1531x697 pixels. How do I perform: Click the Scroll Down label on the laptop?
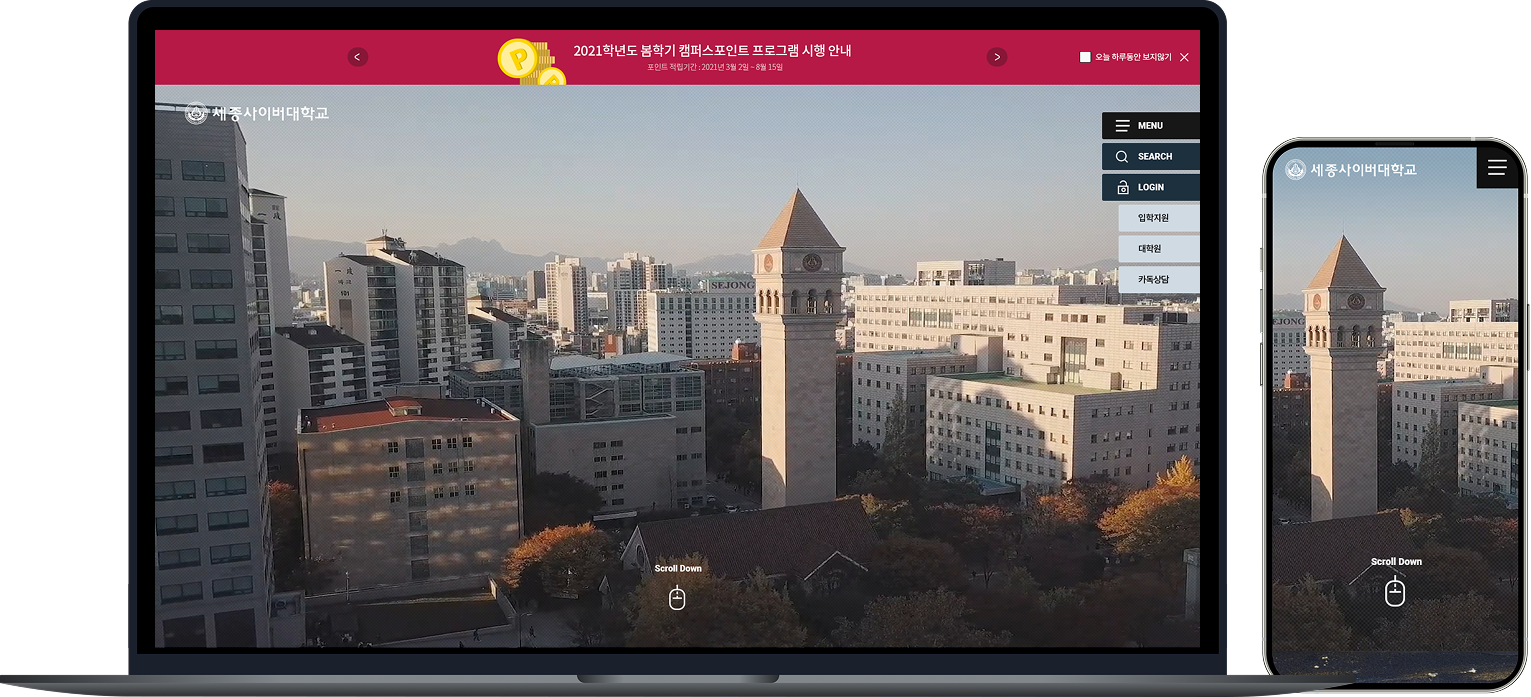[678, 568]
